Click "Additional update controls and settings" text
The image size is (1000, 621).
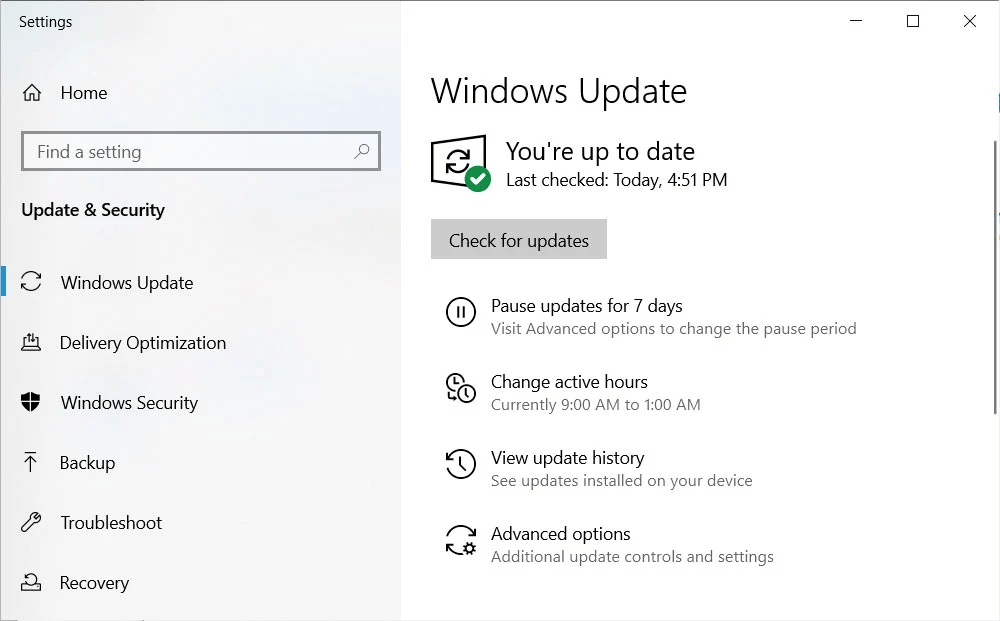[632, 557]
